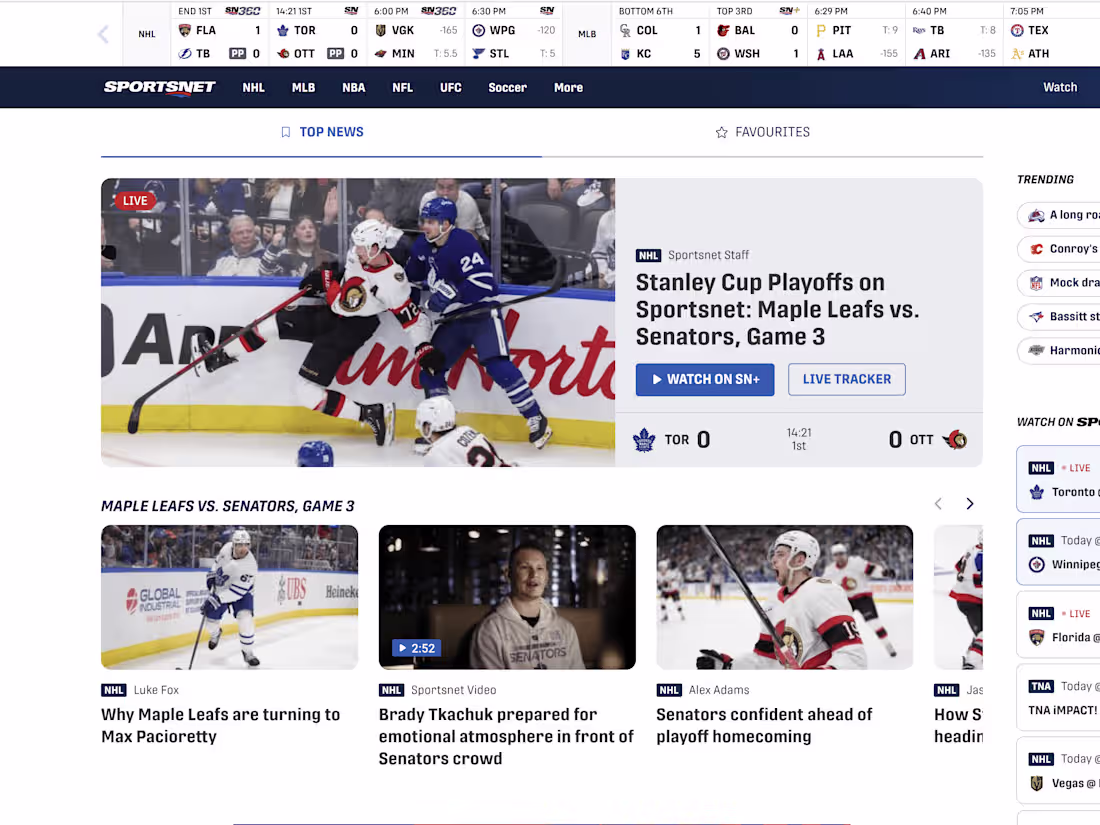Click Pittsburgh Pirates logo in scoreboard
This screenshot has height=825, width=1100.
(821, 30)
